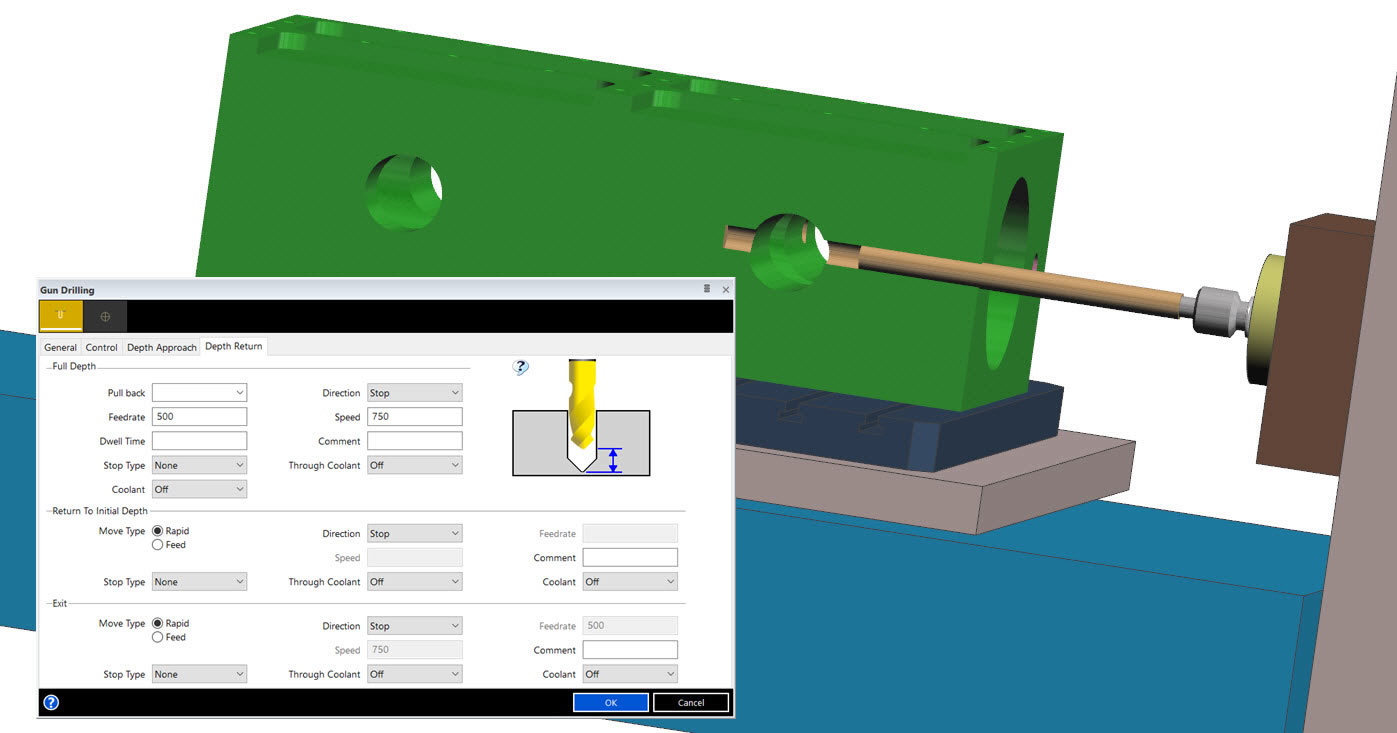Image resolution: width=1397 pixels, height=733 pixels.
Task: Select Feed under Return To Initial Depth
Action: [158, 545]
